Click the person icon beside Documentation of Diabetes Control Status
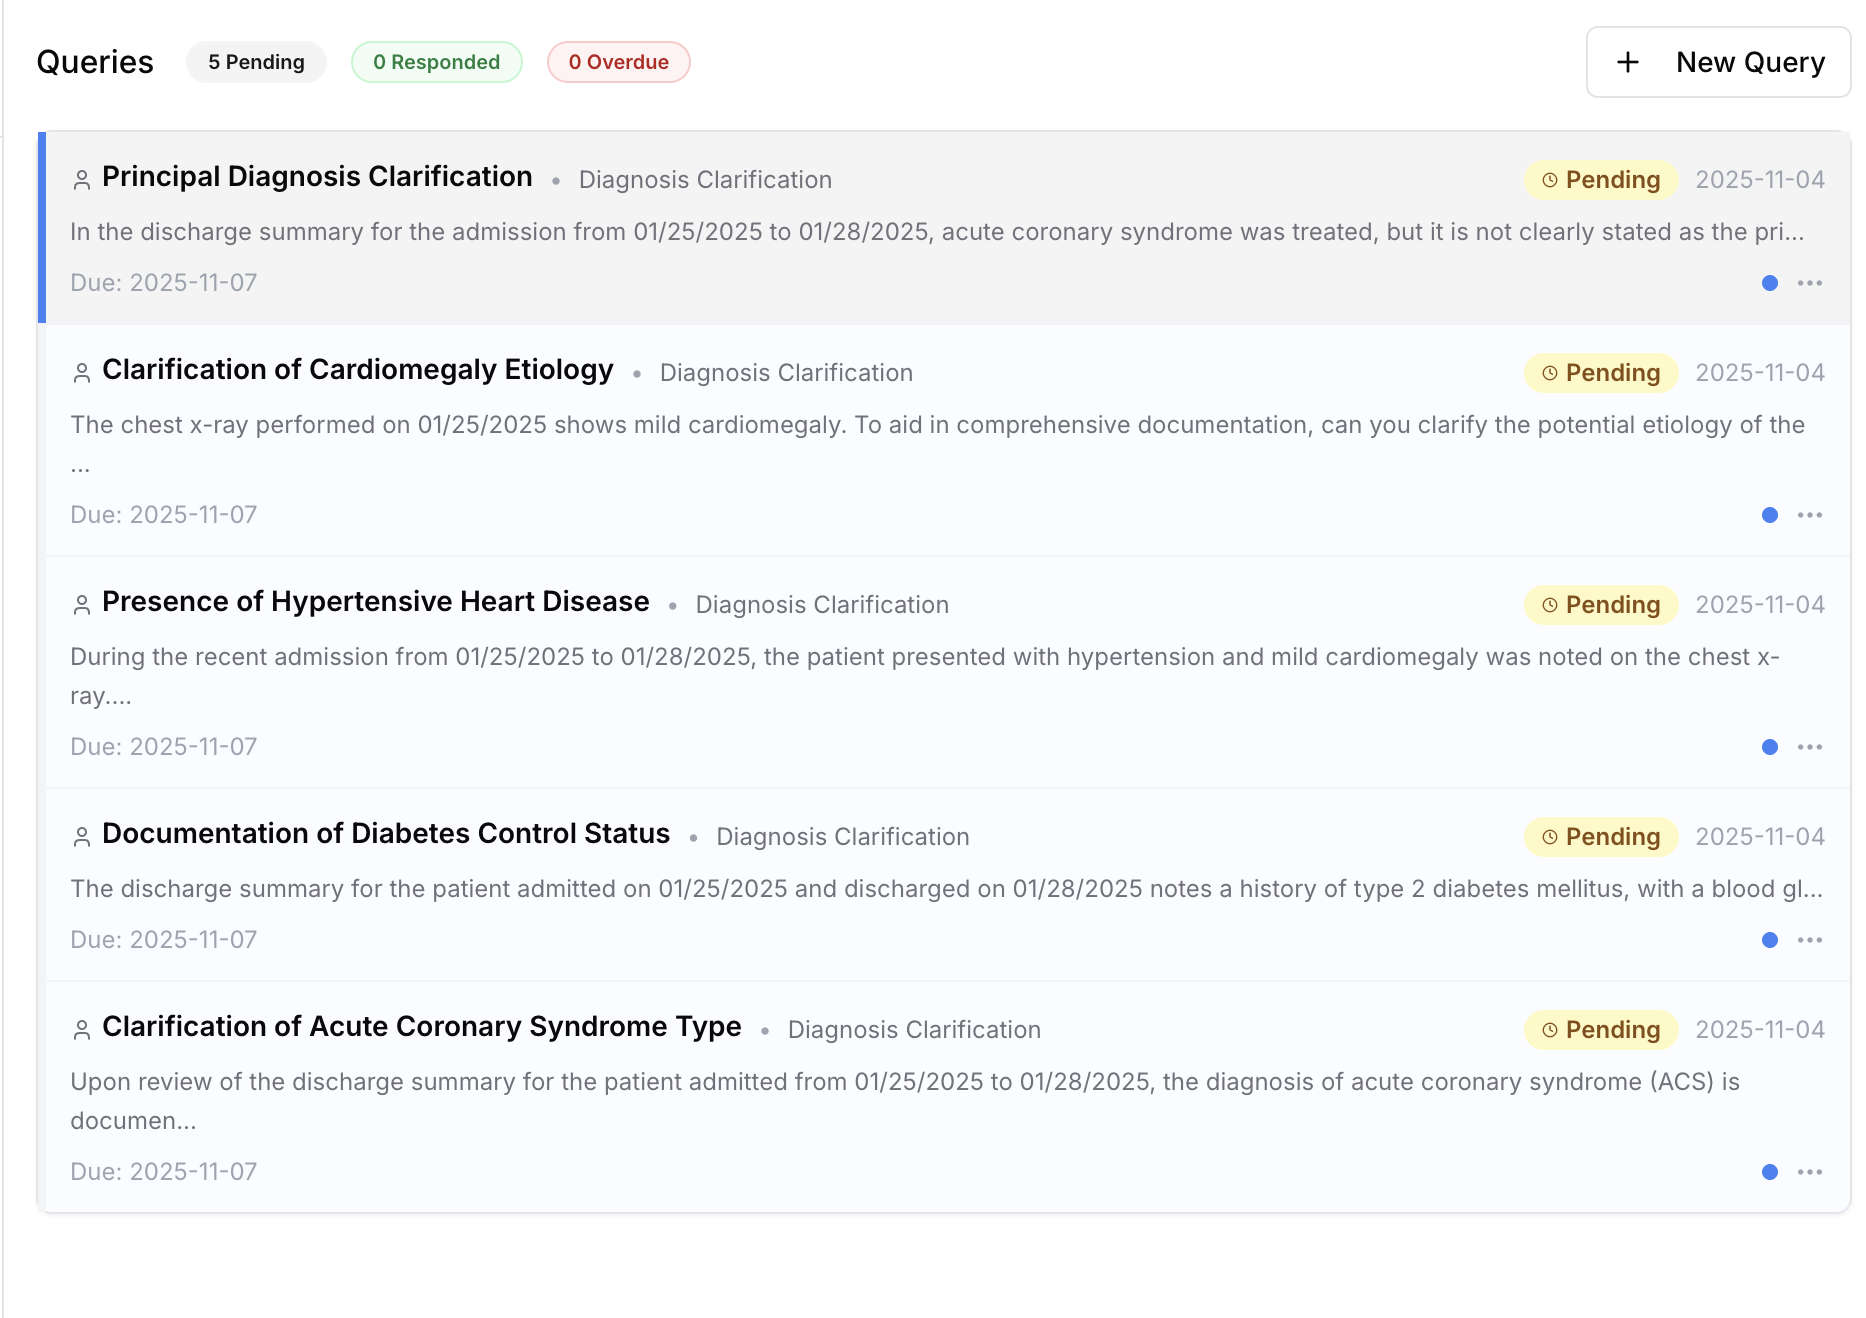1866x1318 pixels. pyautogui.click(x=82, y=837)
